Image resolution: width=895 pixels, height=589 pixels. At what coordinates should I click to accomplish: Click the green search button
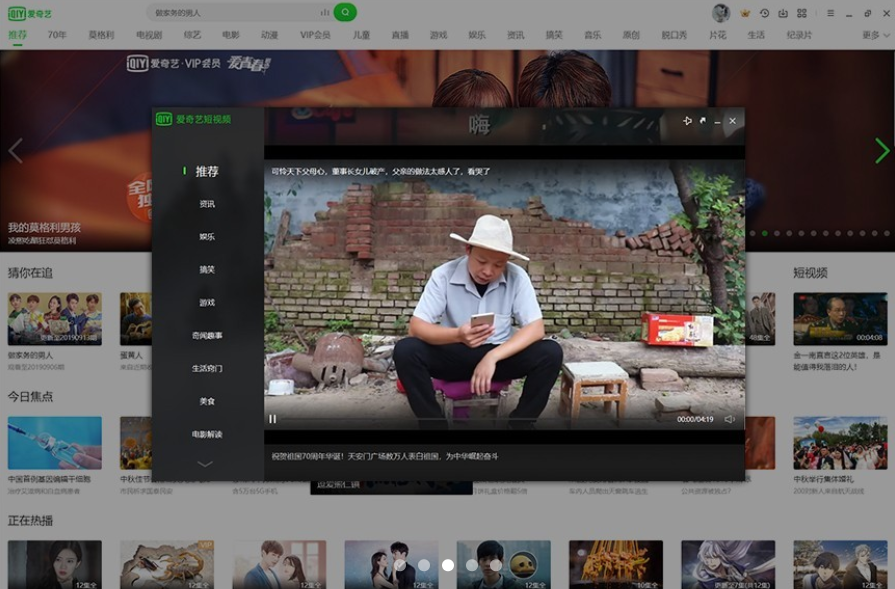(345, 12)
